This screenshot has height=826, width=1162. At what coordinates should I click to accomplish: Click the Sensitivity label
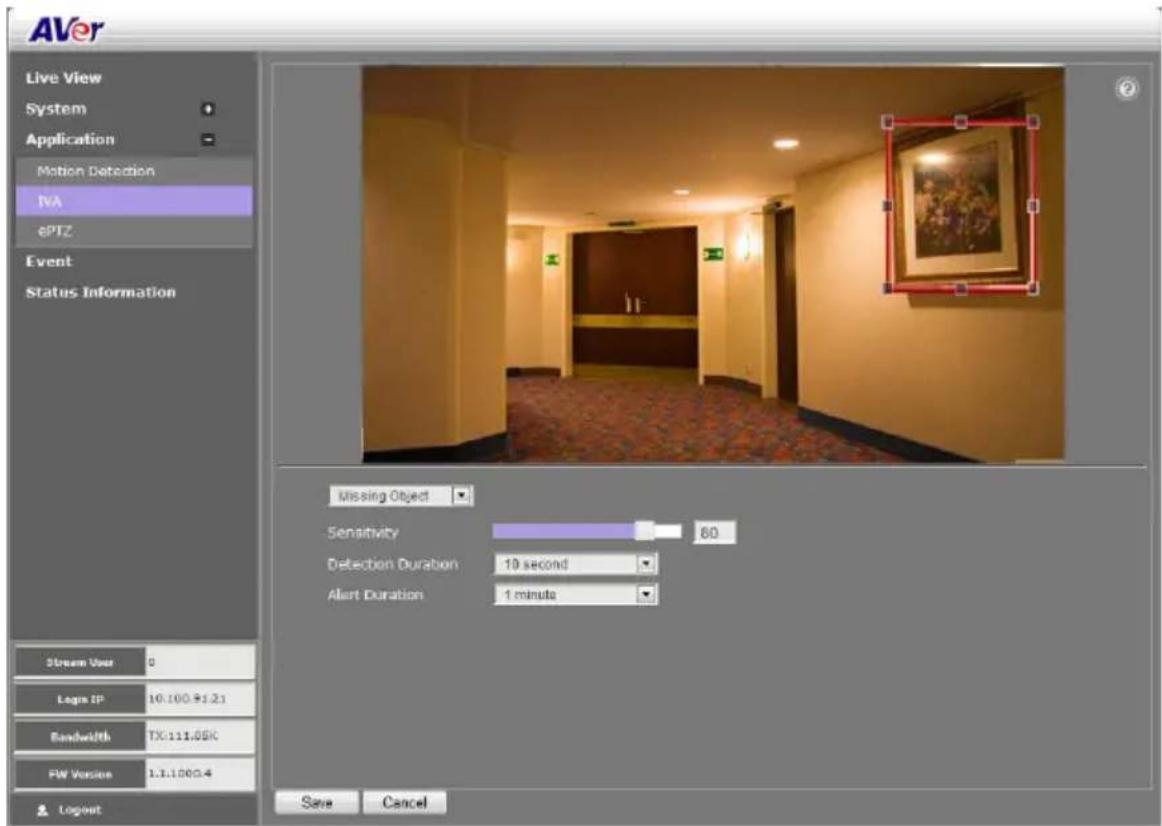pos(363,533)
